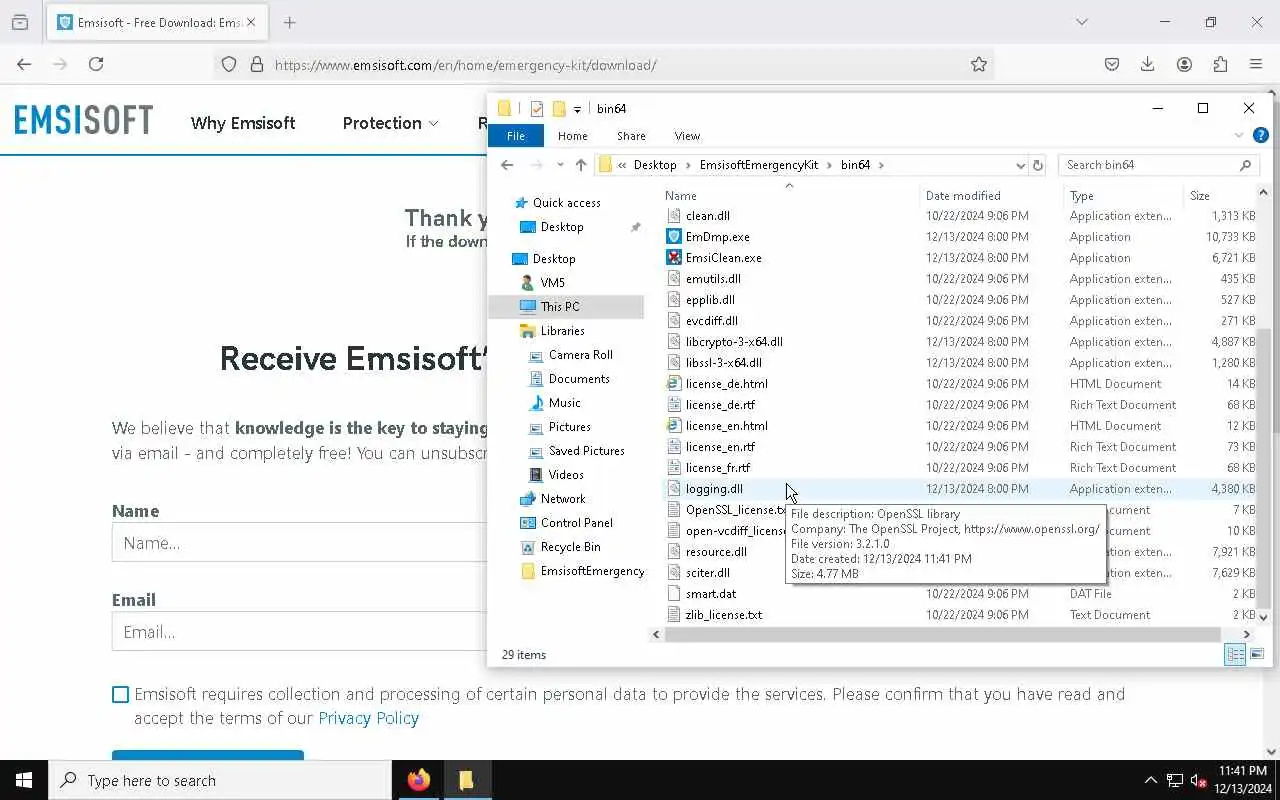Screen dimensions: 1280x800
Task: Open a new Firefox tab
Action: click(x=289, y=22)
